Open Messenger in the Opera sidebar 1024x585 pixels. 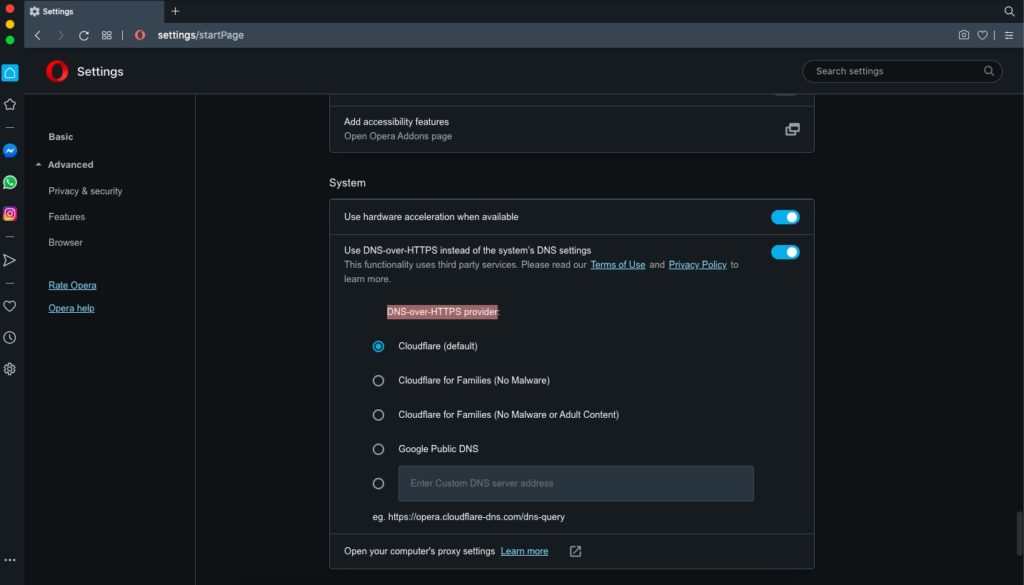[x=10, y=150]
